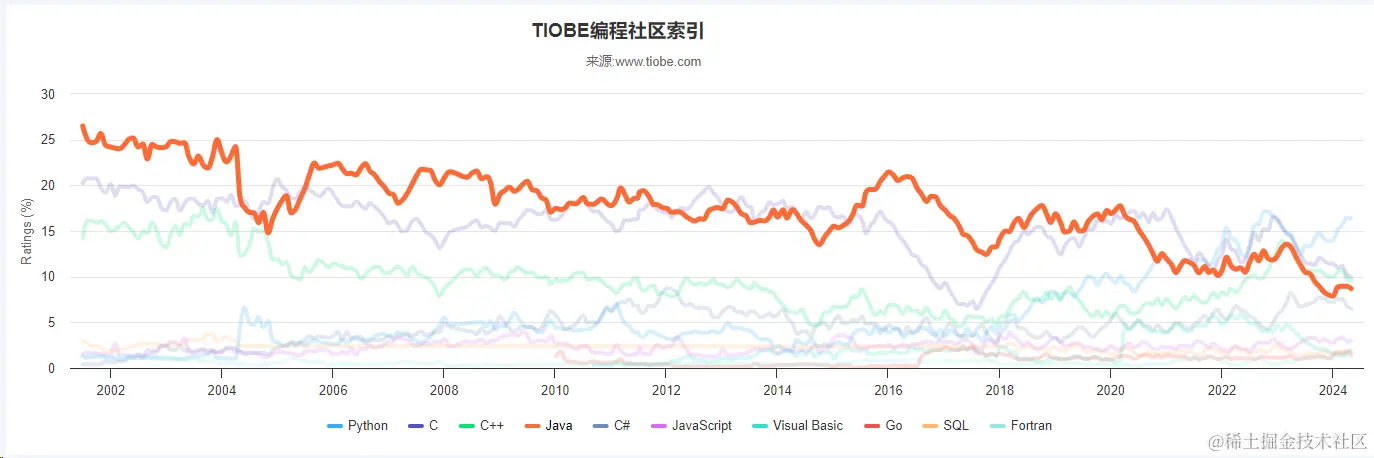Click the Java legend label

click(x=559, y=425)
